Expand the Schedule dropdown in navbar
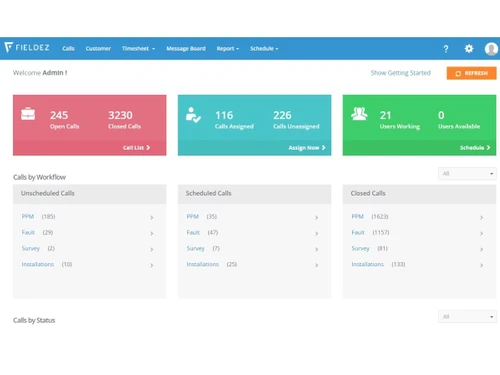Screen dimensions: 500x375 (264, 49)
